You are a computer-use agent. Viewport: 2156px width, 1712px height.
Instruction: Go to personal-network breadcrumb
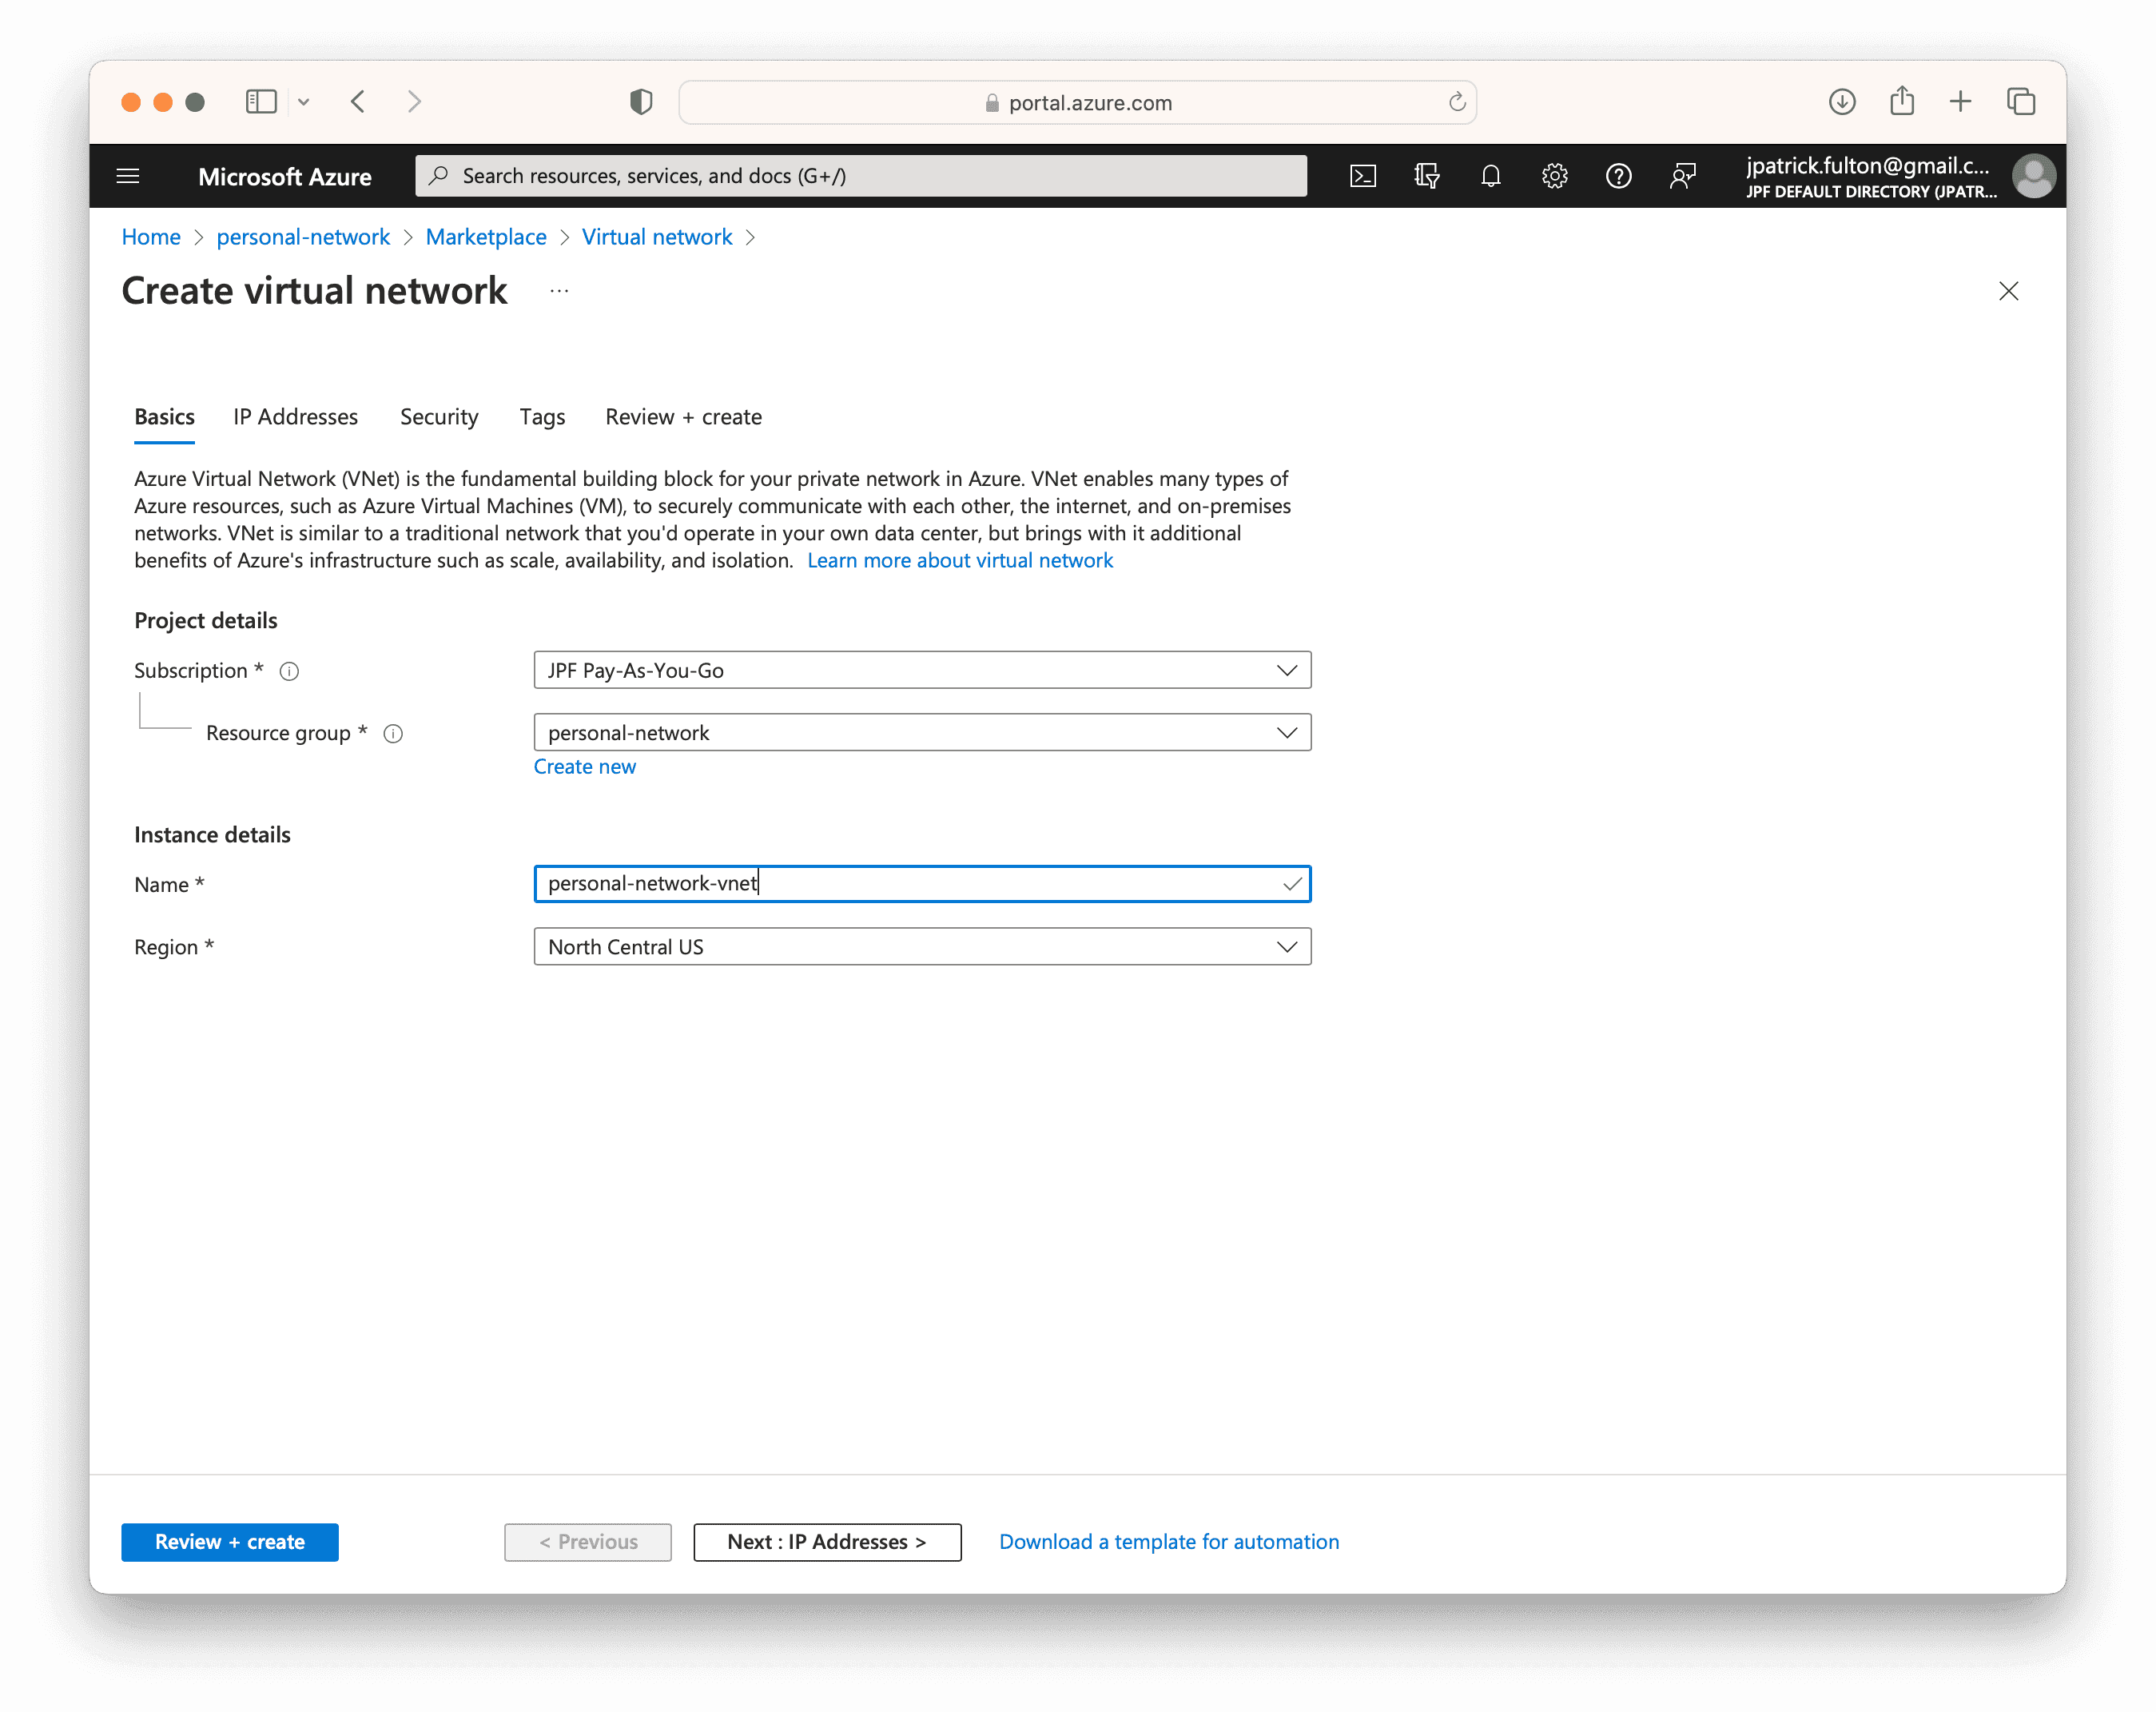point(303,237)
